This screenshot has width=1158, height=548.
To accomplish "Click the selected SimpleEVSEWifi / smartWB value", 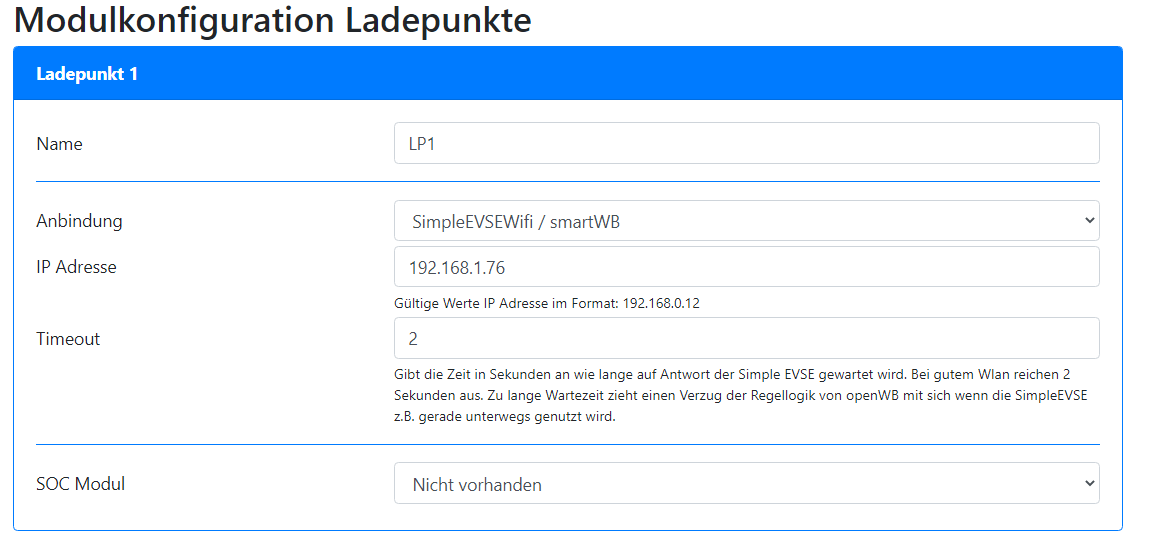I will click(516, 222).
